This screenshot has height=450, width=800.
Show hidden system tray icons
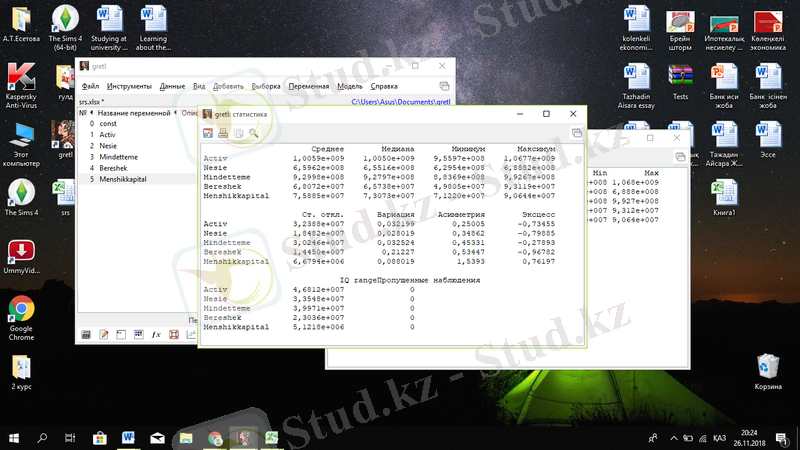pyautogui.click(x=675, y=438)
